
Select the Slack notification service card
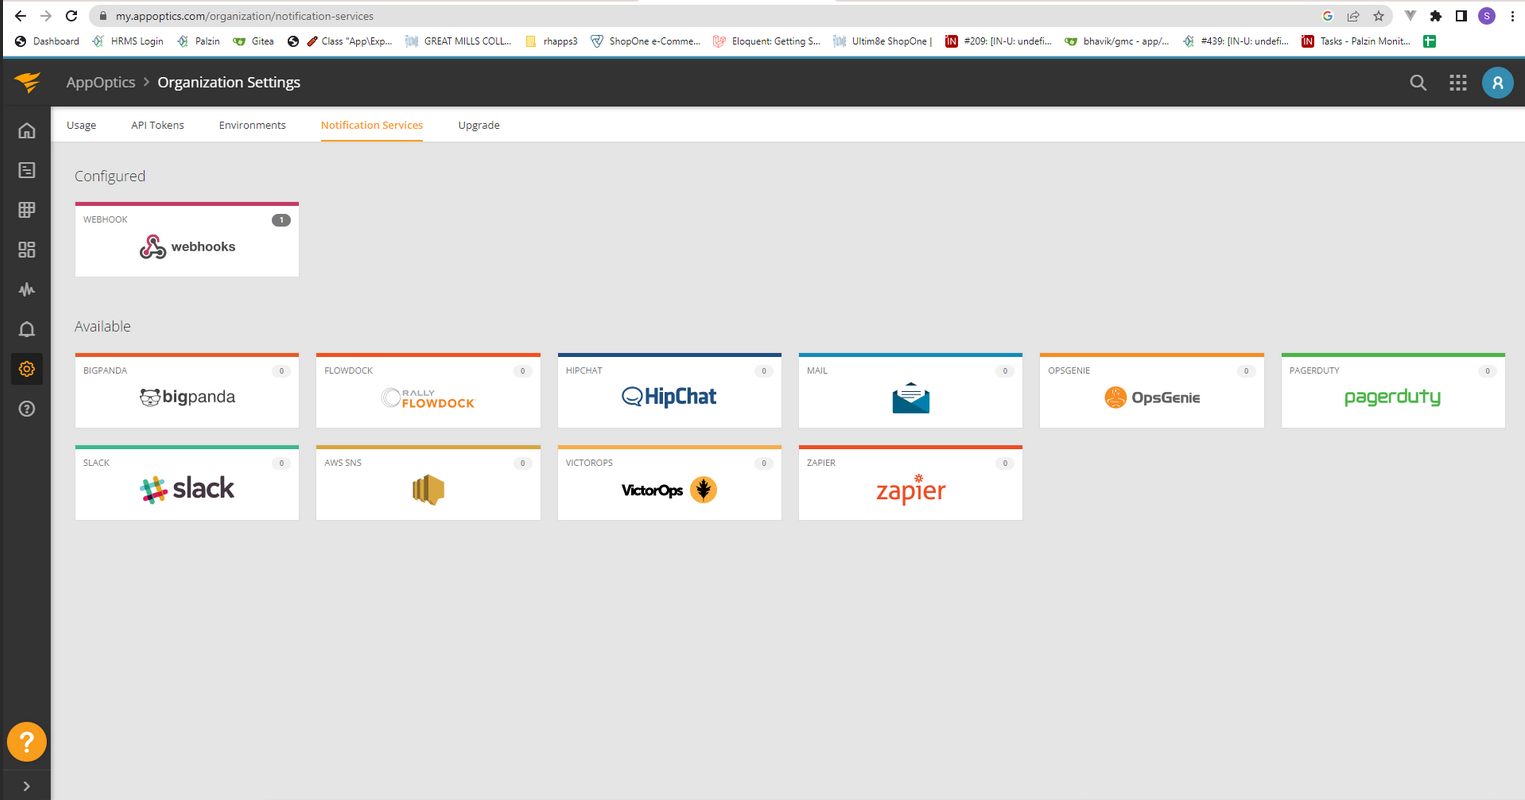187,483
